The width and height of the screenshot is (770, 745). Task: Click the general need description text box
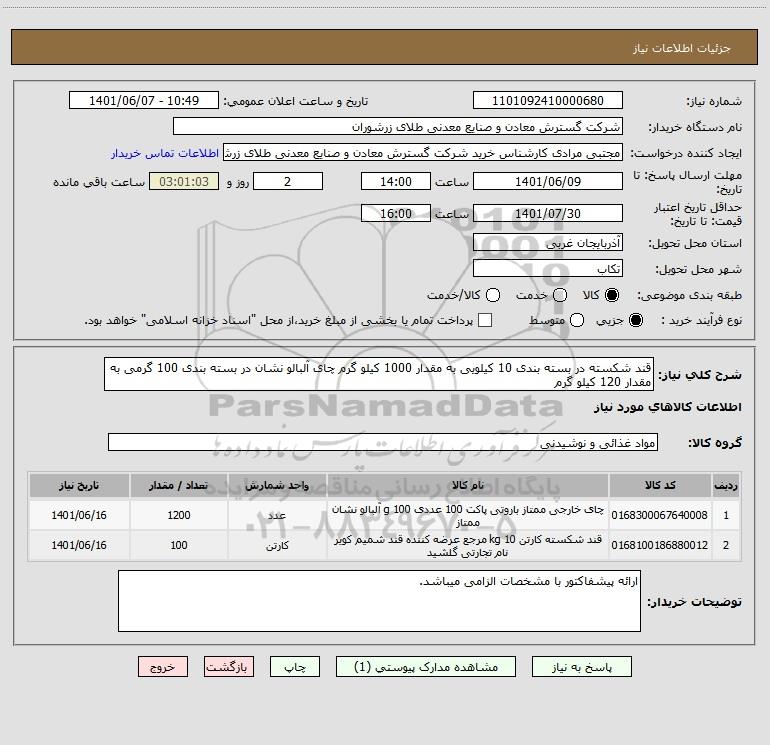[379, 374]
